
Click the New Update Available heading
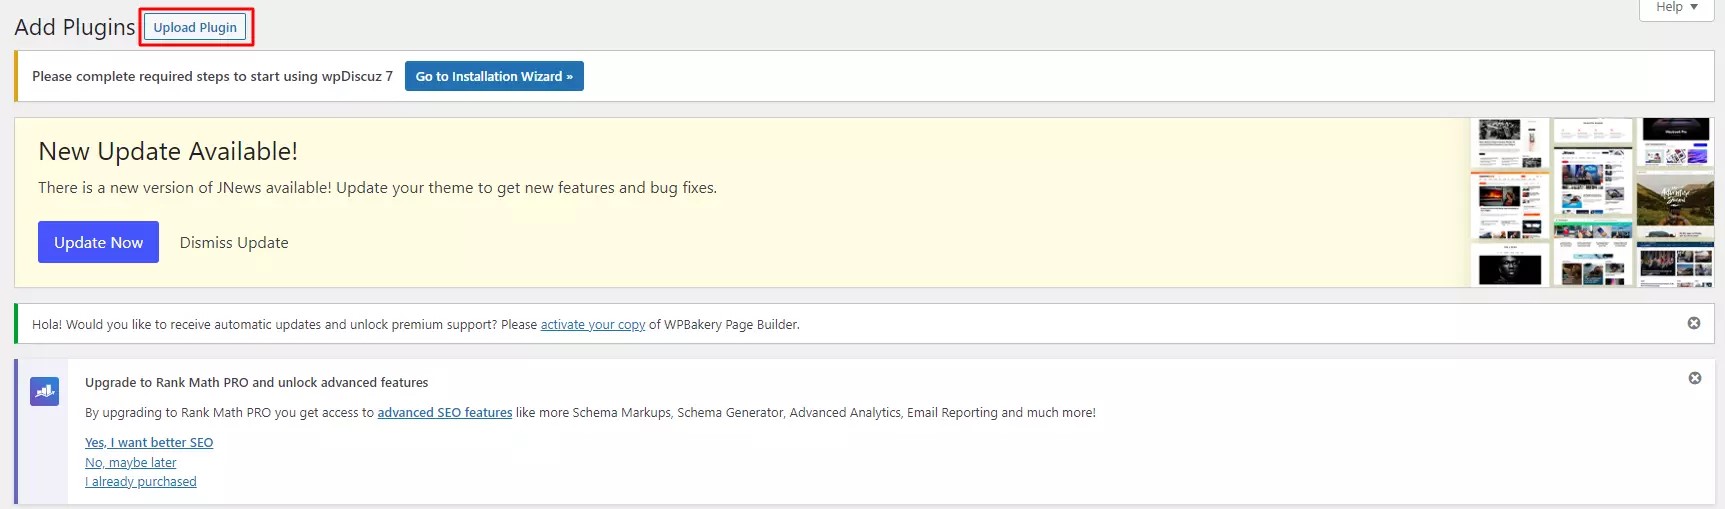[x=168, y=151]
